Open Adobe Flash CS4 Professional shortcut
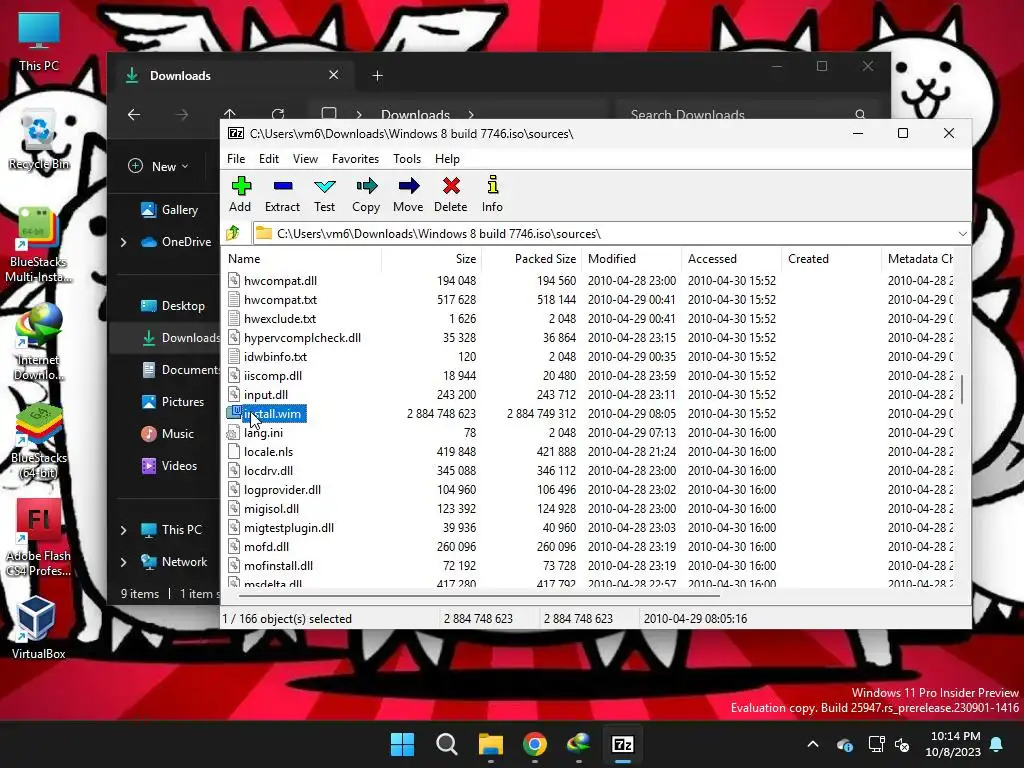This screenshot has width=1024, height=768. [39, 539]
